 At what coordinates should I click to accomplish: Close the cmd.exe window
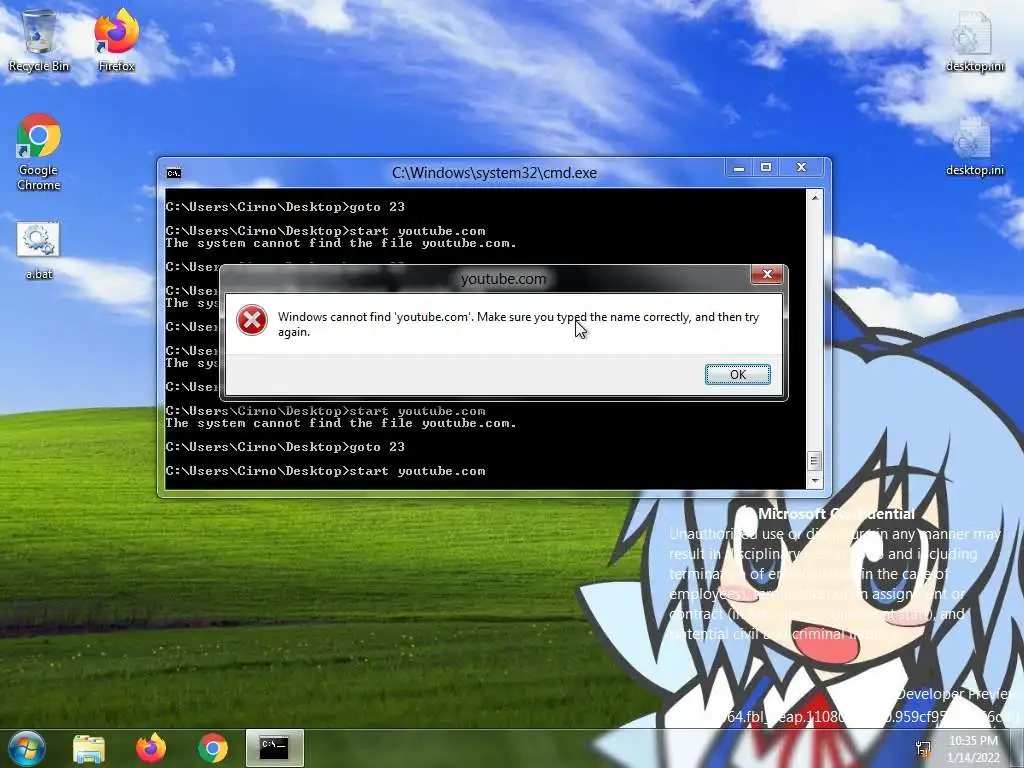(x=802, y=168)
